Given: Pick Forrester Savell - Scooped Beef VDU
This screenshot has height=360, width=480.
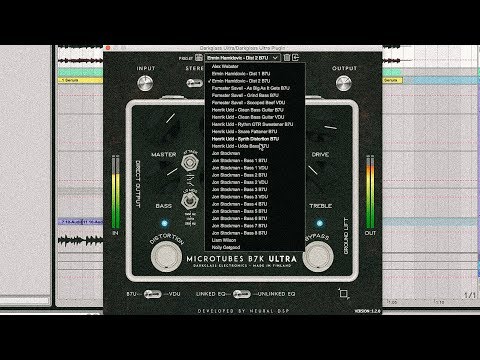Looking at the screenshot, I should (255, 103).
